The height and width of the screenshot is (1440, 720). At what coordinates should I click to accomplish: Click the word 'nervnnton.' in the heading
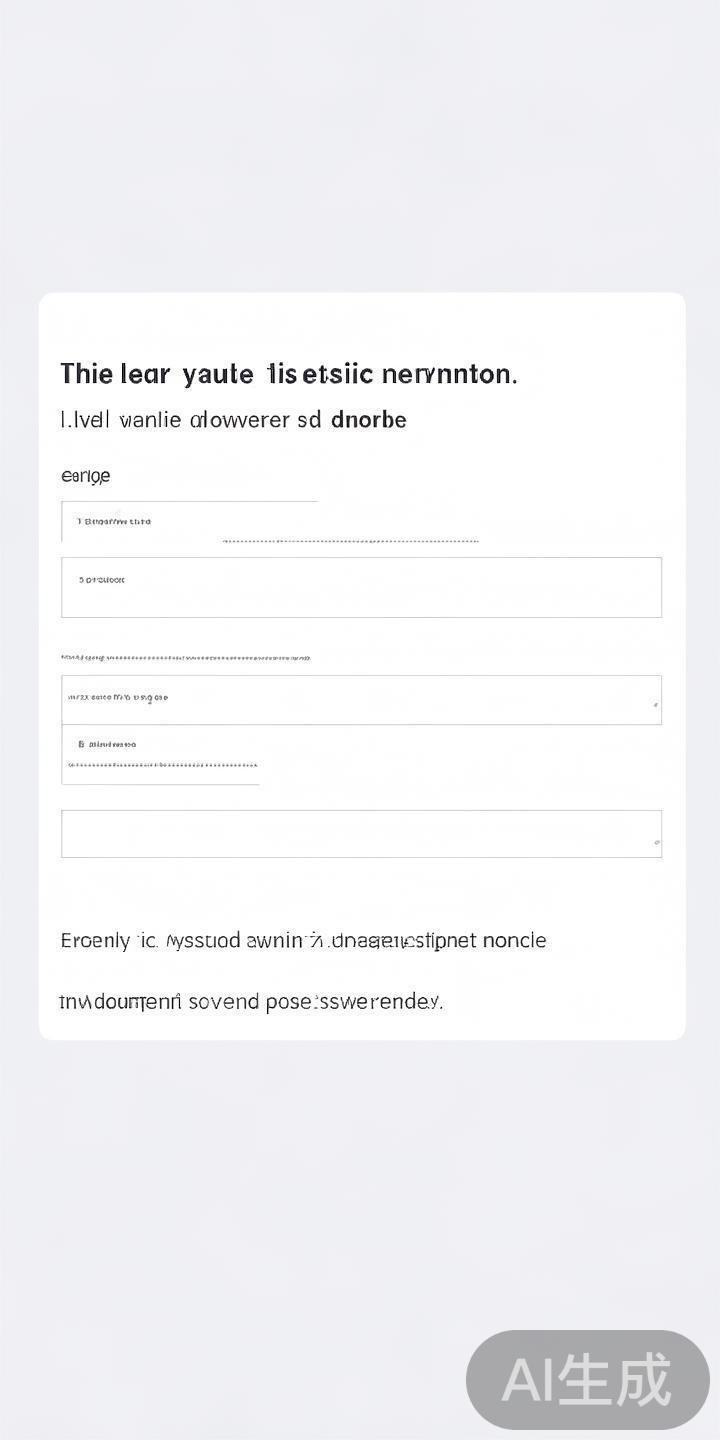pos(450,374)
